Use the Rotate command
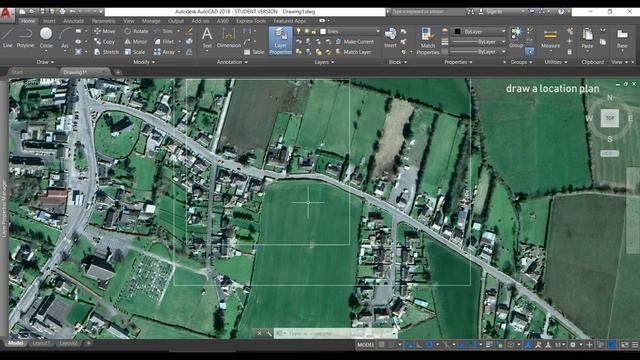This screenshot has height=360, width=640. click(x=136, y=31)
